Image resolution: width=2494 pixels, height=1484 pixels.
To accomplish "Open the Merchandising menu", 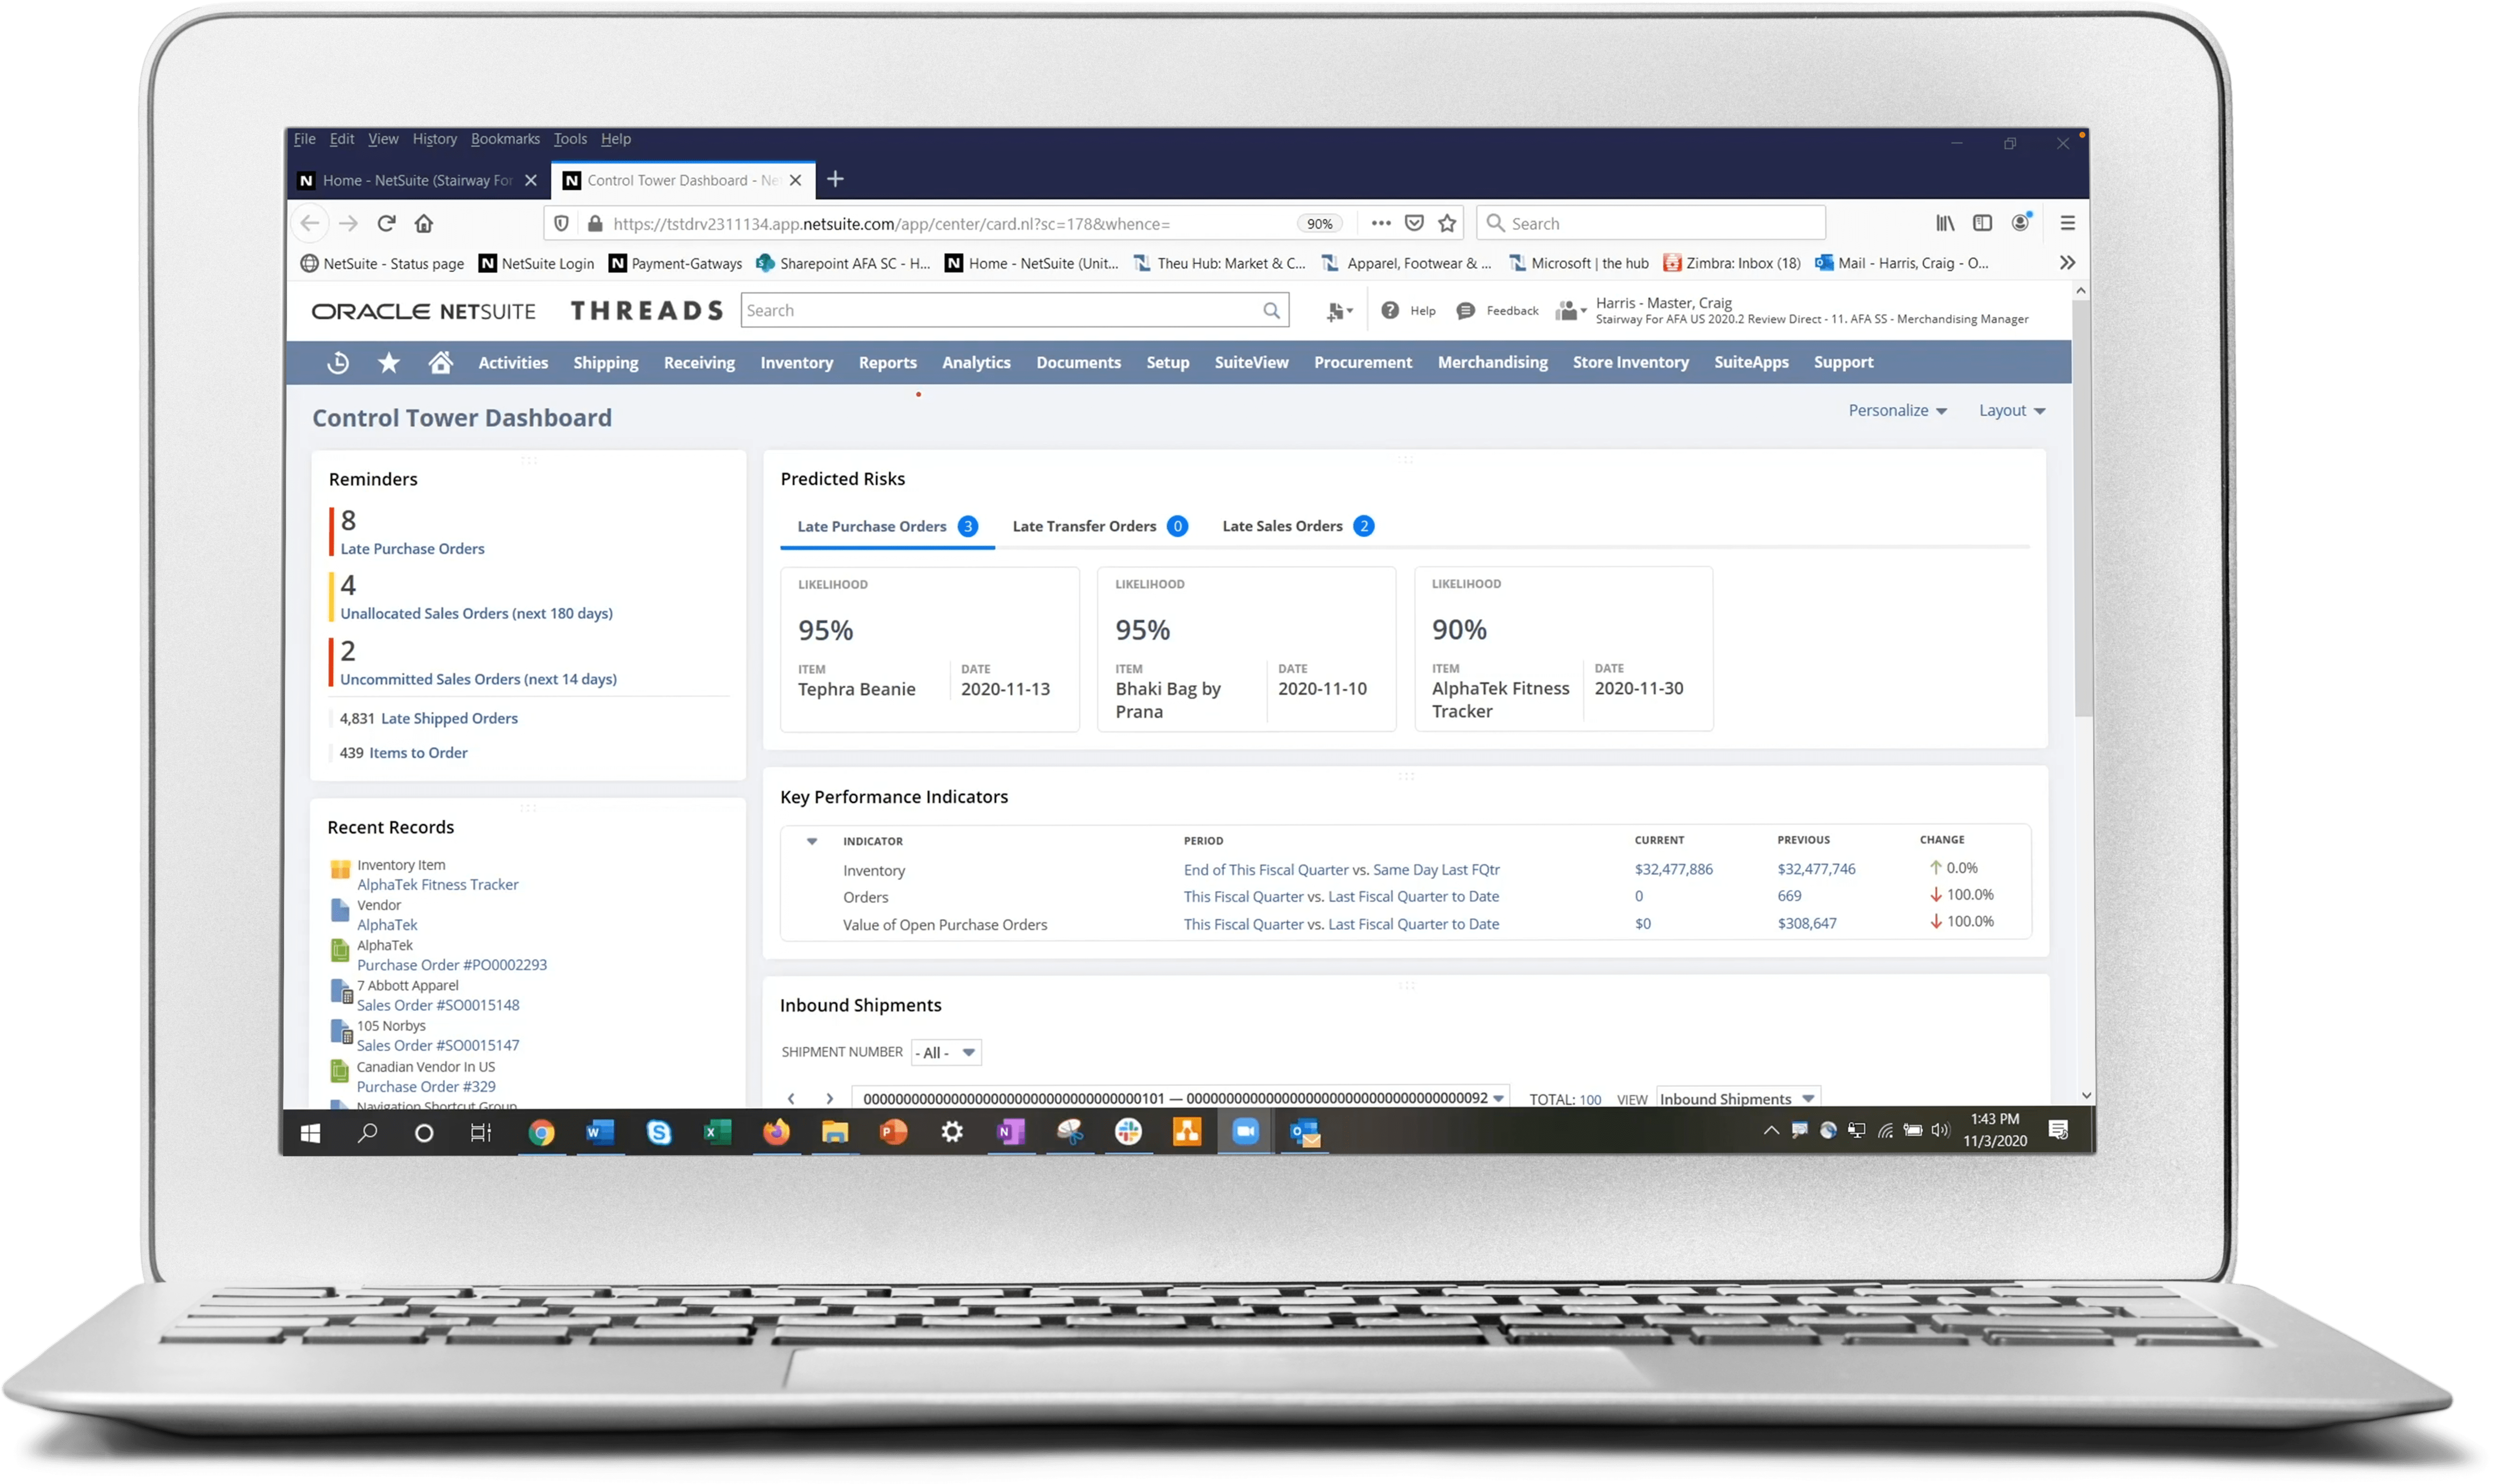I will (1492, 363).
